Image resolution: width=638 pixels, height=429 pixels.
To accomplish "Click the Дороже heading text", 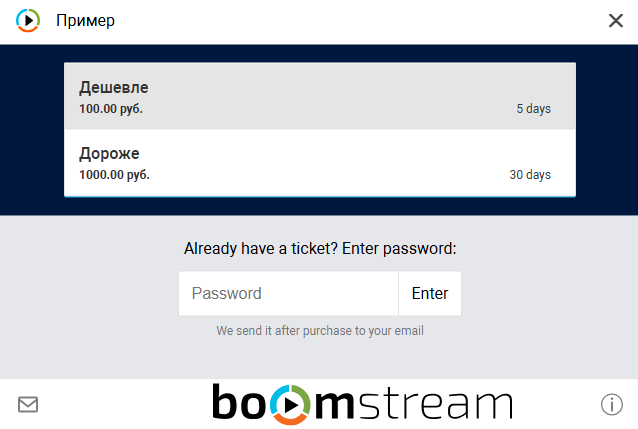I will point(109,153).
